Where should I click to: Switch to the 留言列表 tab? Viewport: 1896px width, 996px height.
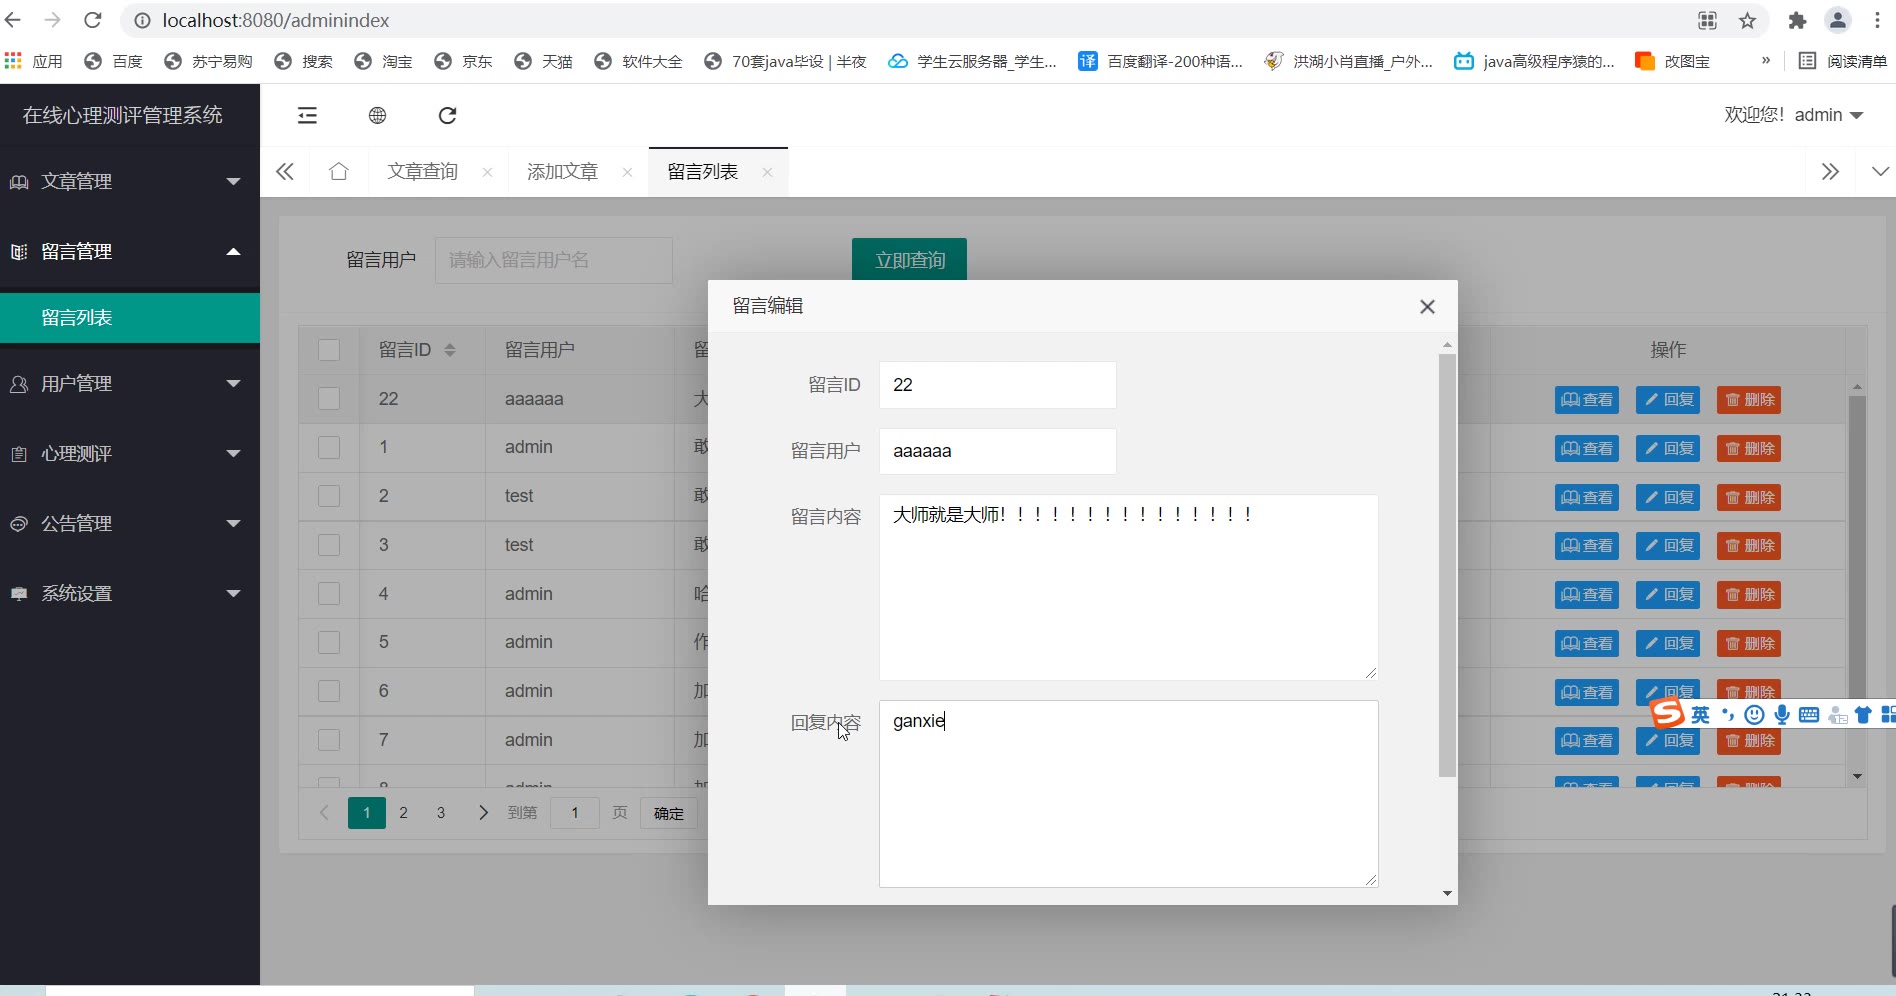click(x=702, y=172)
